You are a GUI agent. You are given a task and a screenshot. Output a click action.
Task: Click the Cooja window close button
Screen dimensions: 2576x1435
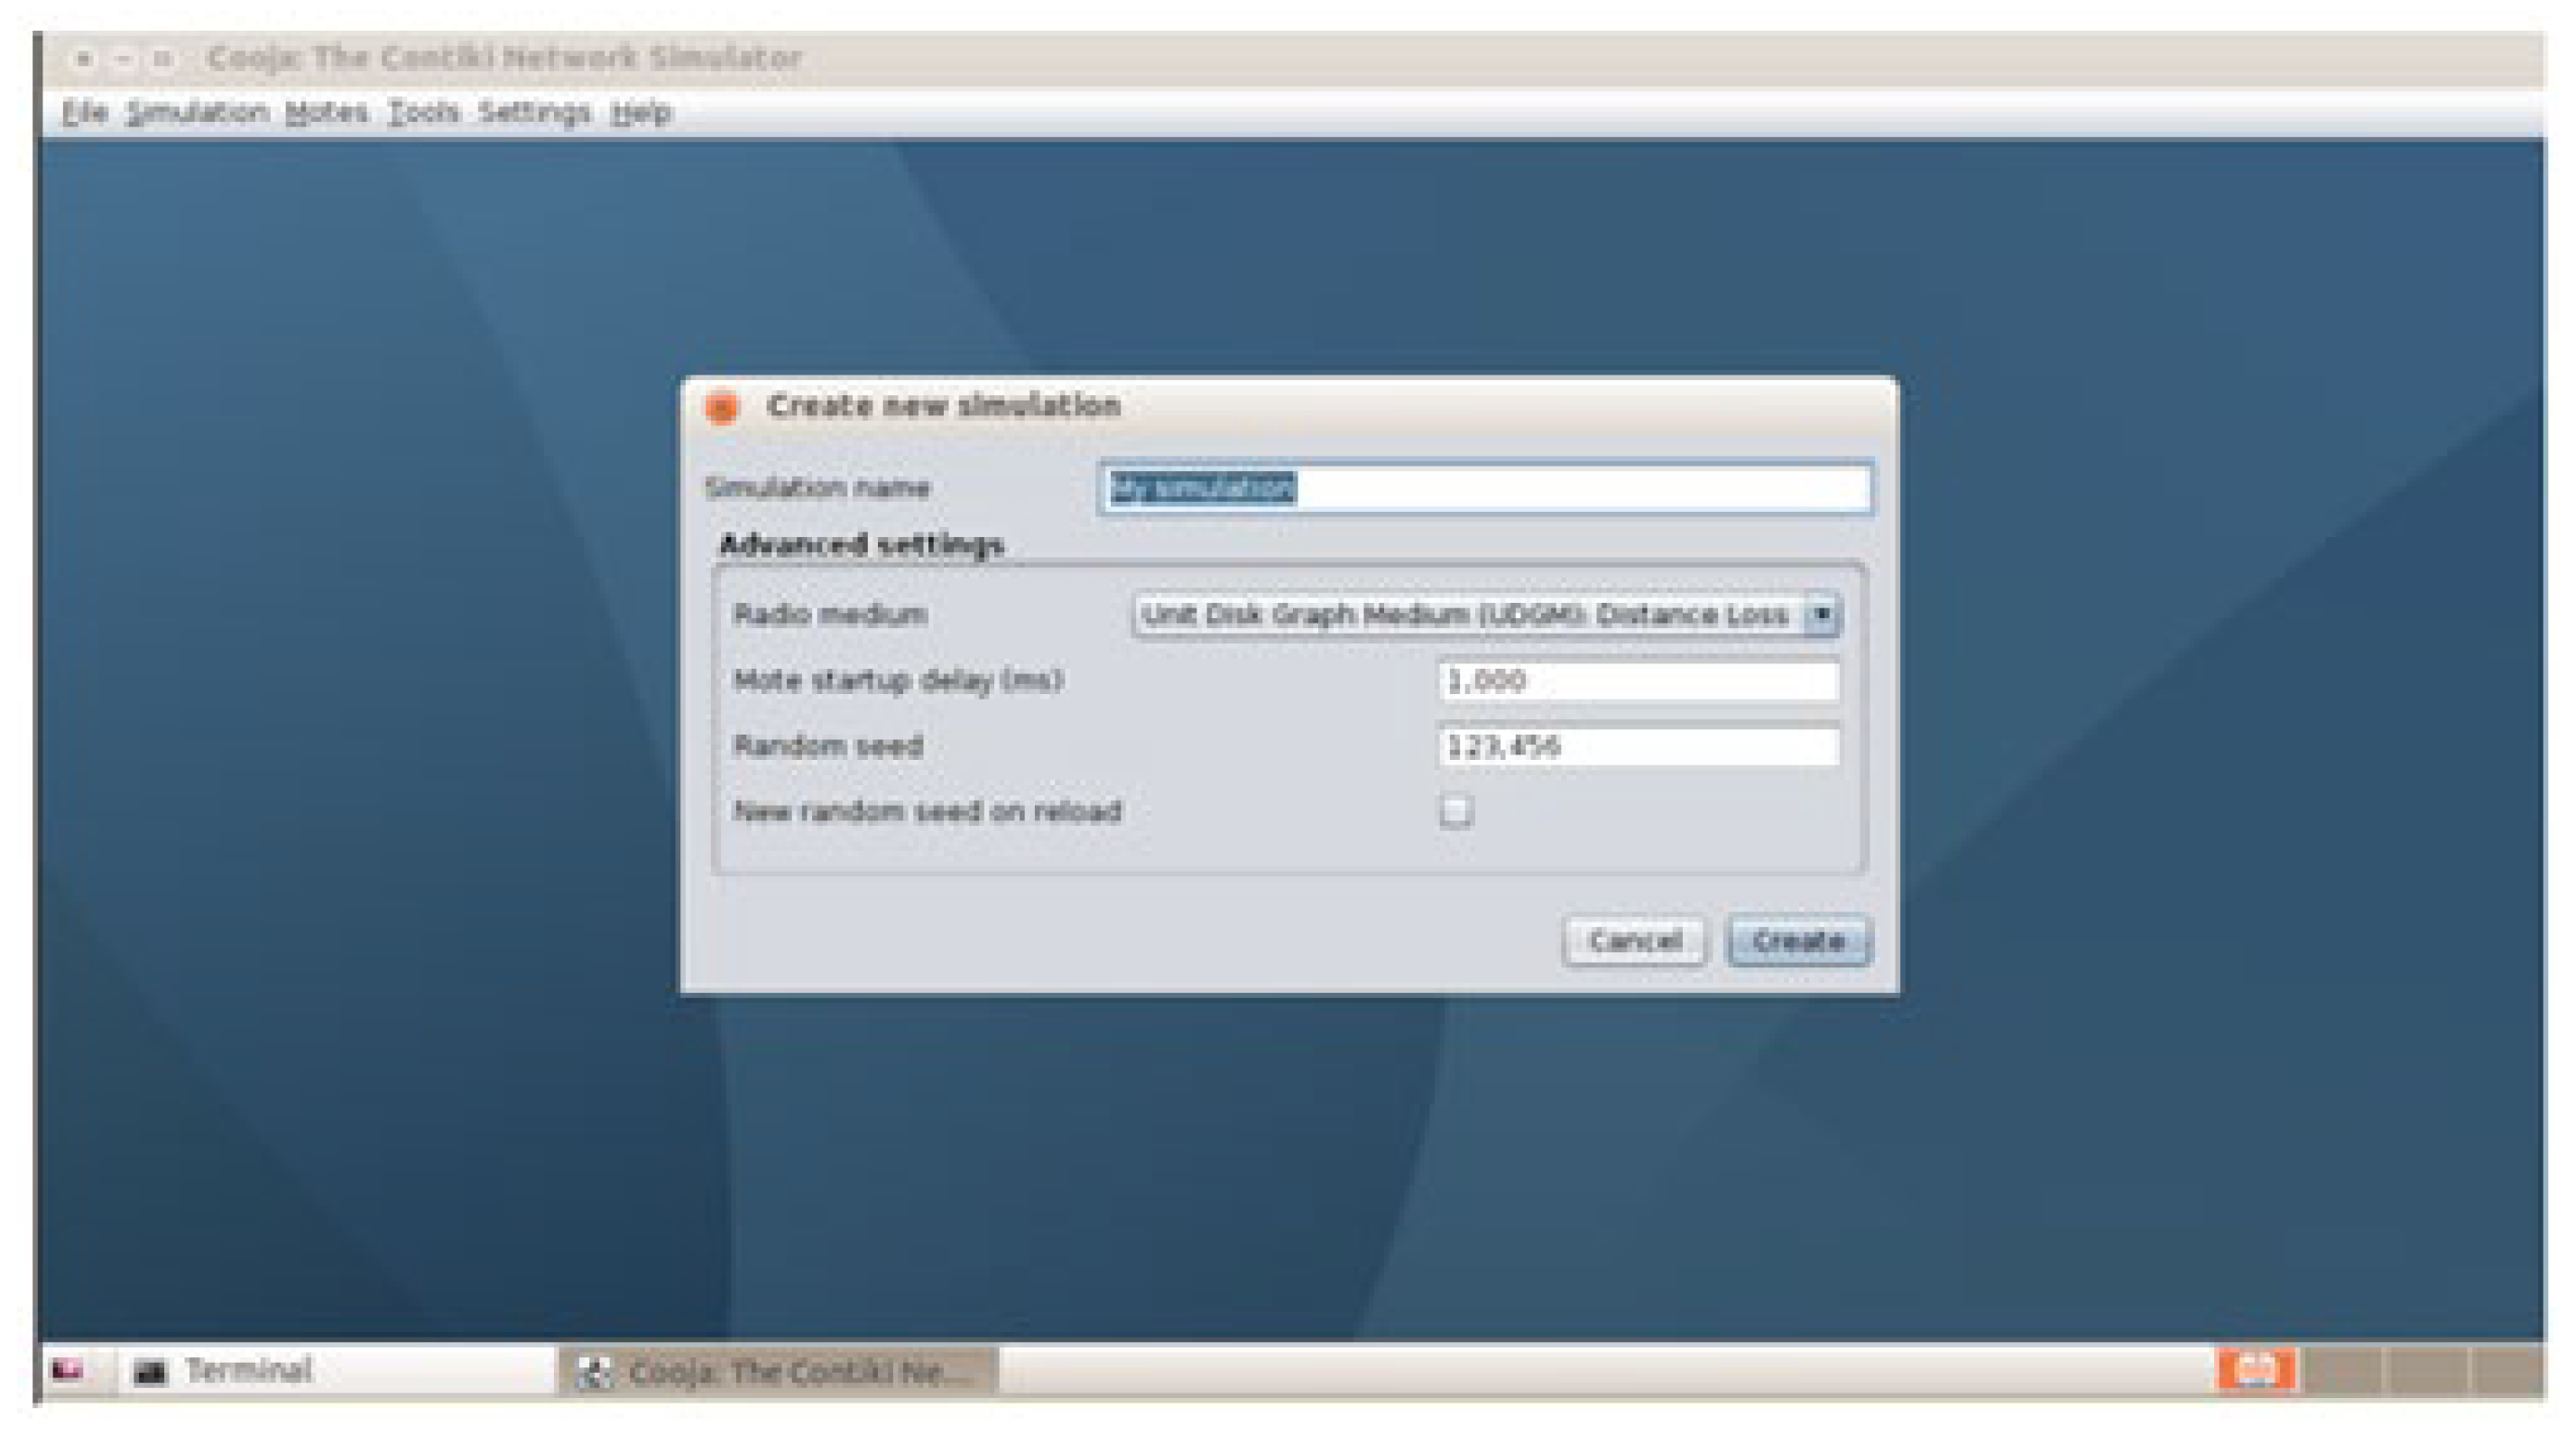click(x=84, y=59)
